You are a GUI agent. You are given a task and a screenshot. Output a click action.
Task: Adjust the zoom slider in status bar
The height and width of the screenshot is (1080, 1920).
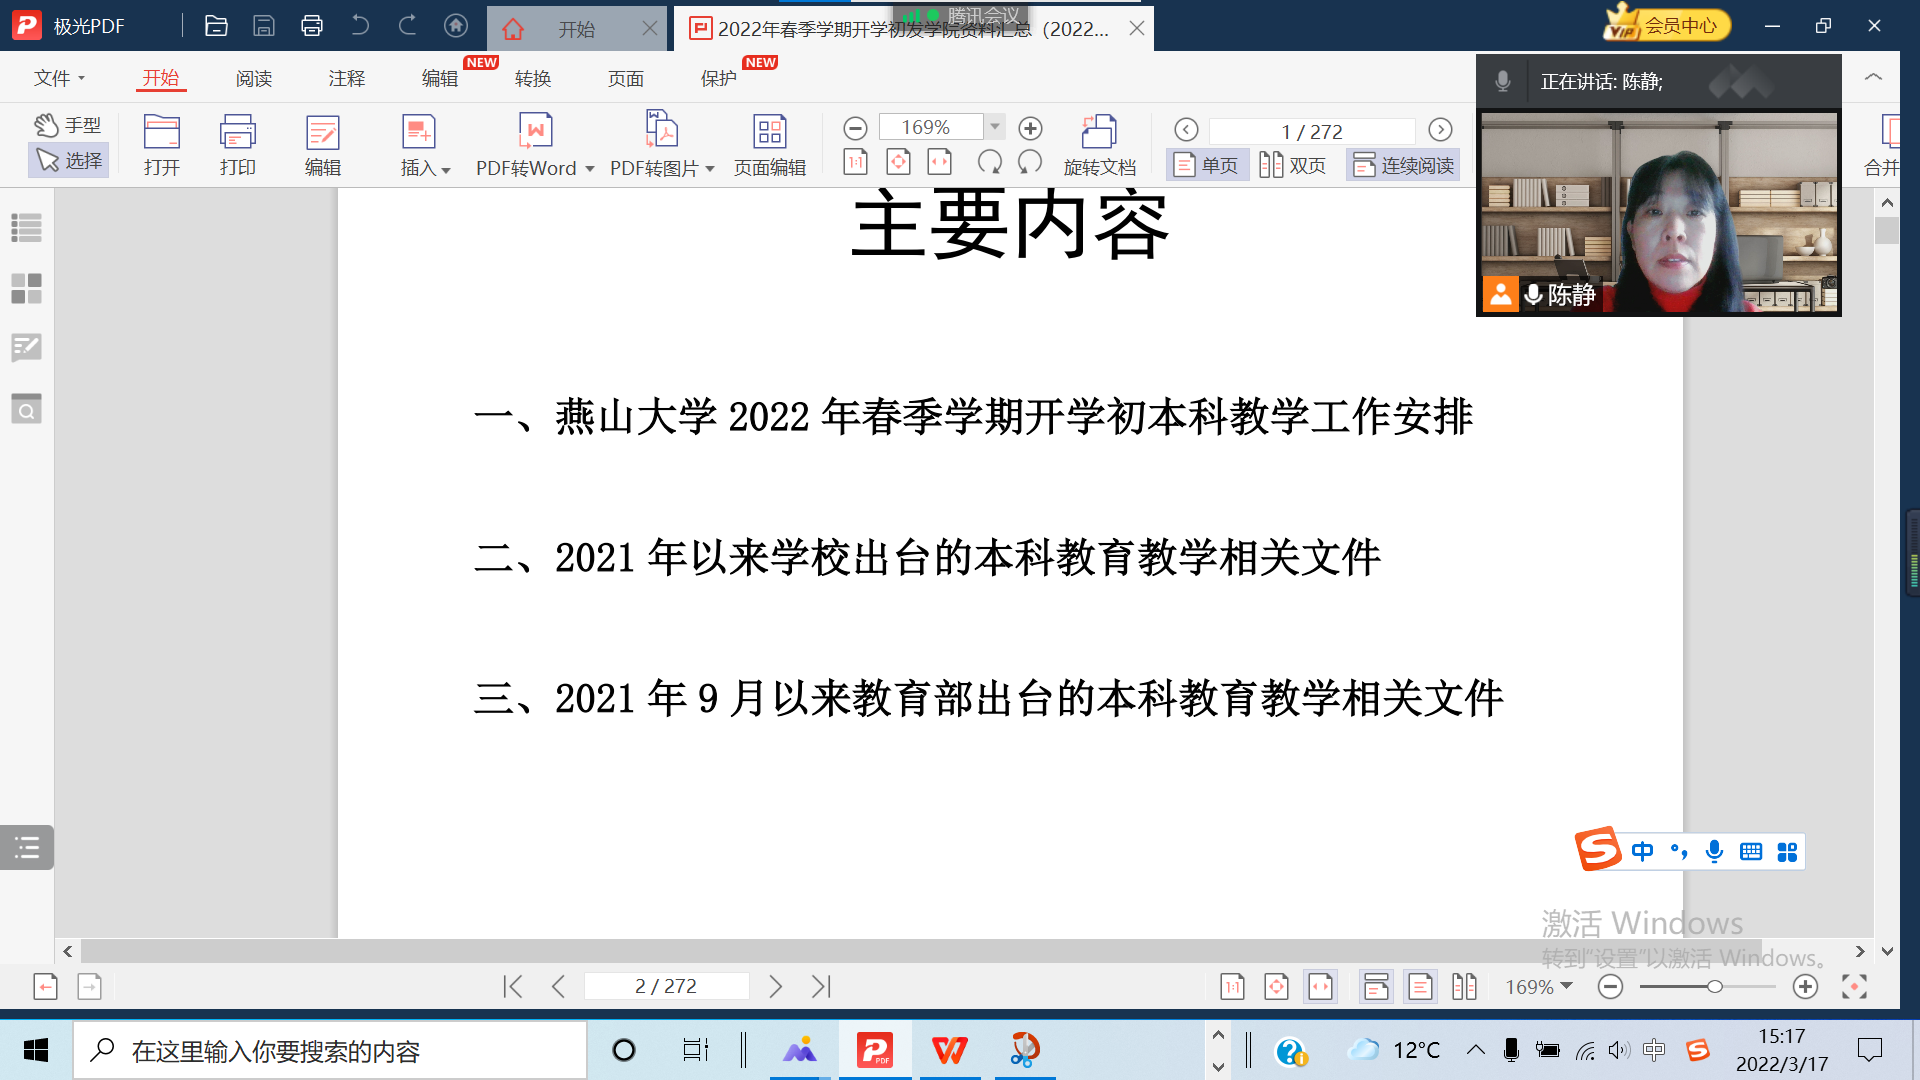pos(1714,987)
